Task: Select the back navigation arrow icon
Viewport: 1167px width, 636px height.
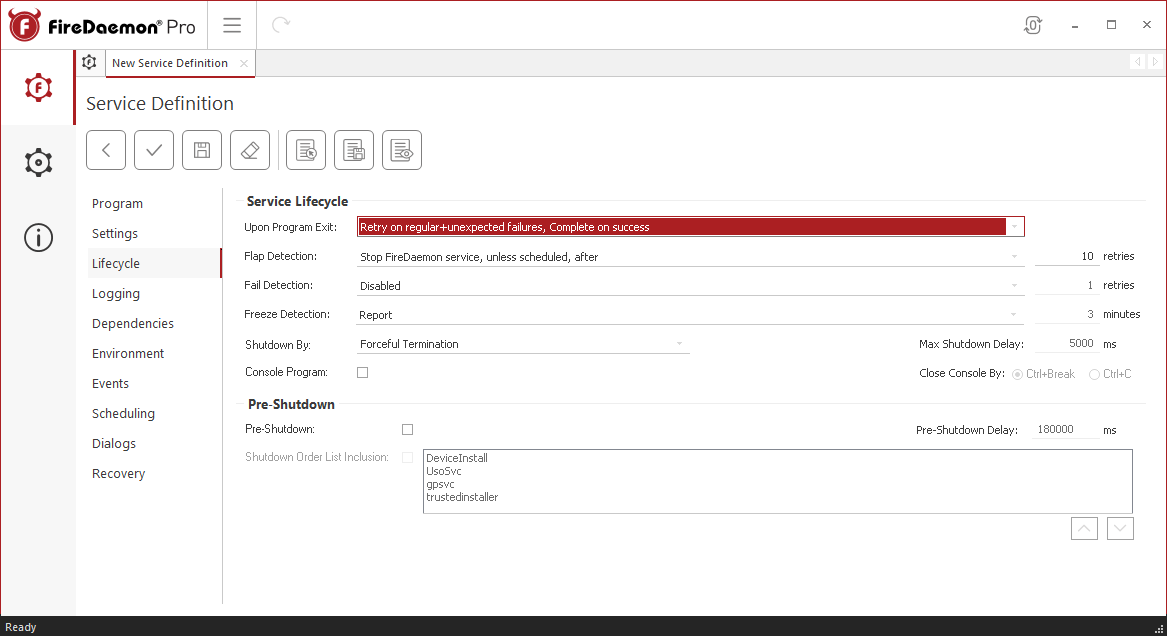Action: [x=105, y=149]
